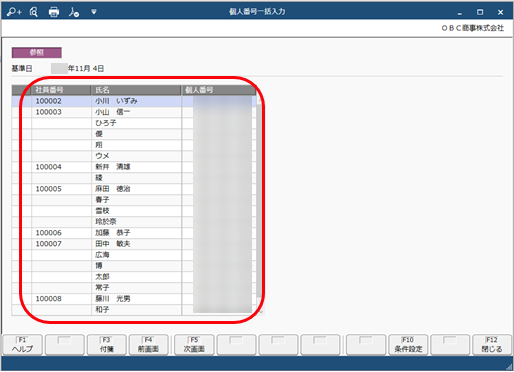
Task: Maximize the 個人番号一括入力 window
Action: 480,12
